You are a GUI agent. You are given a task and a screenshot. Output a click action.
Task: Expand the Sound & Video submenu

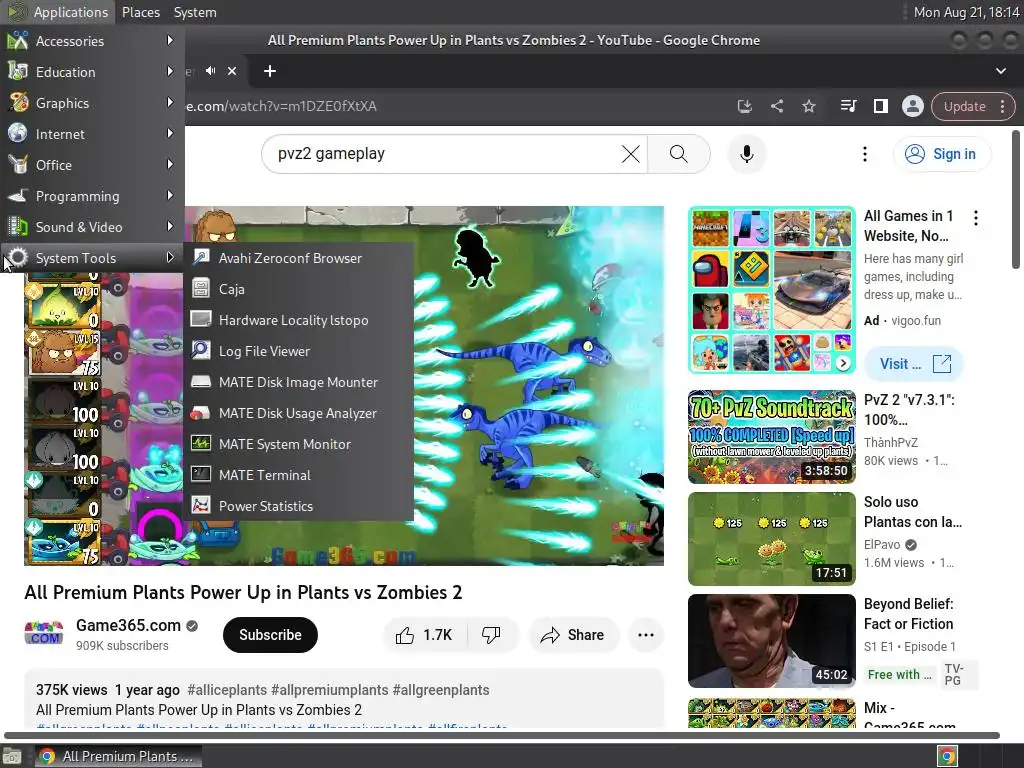[92, 227]
